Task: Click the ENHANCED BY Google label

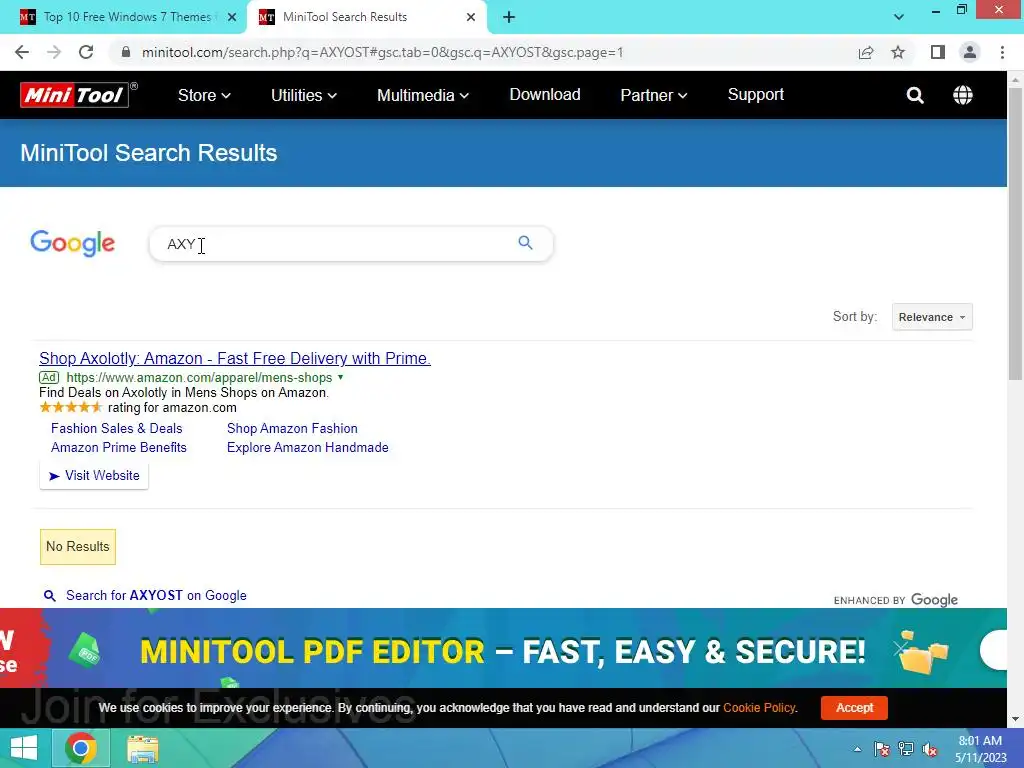Action: click(895, 600)
